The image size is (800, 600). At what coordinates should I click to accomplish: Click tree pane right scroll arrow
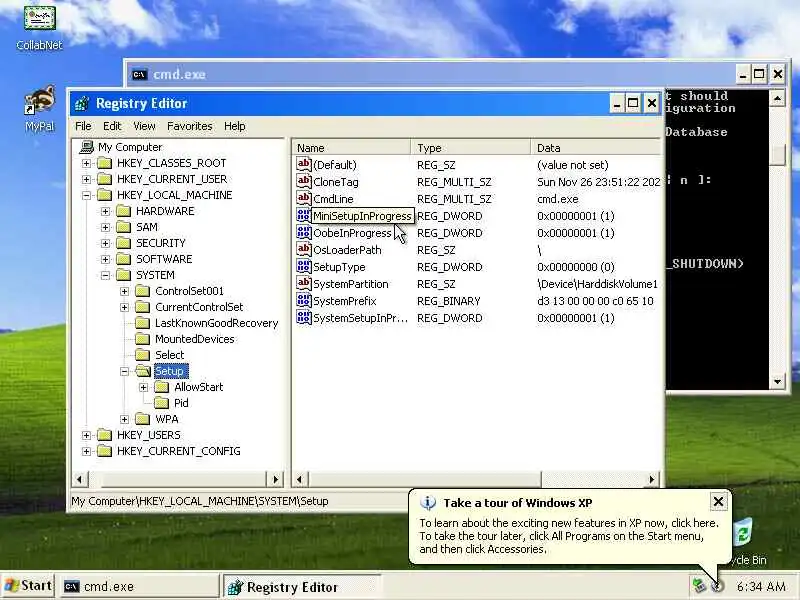(276, 479)
